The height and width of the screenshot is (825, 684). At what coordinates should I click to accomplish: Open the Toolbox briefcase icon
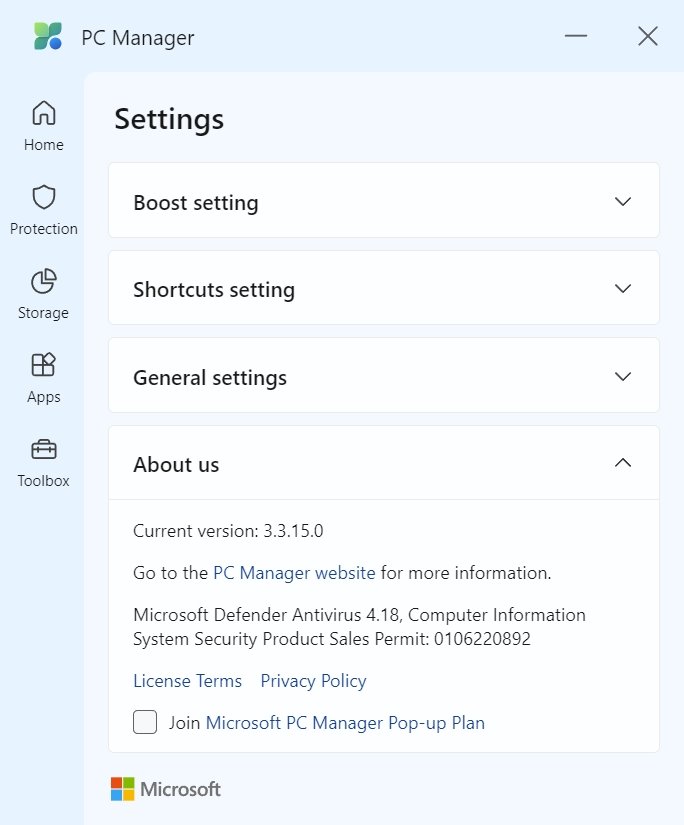tap(44, 449)
